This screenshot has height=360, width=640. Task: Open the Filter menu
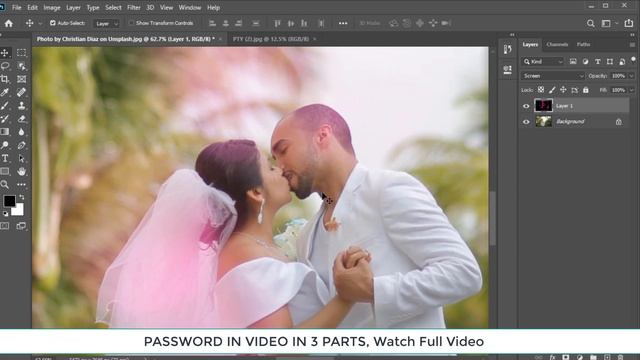pos(133,7)
